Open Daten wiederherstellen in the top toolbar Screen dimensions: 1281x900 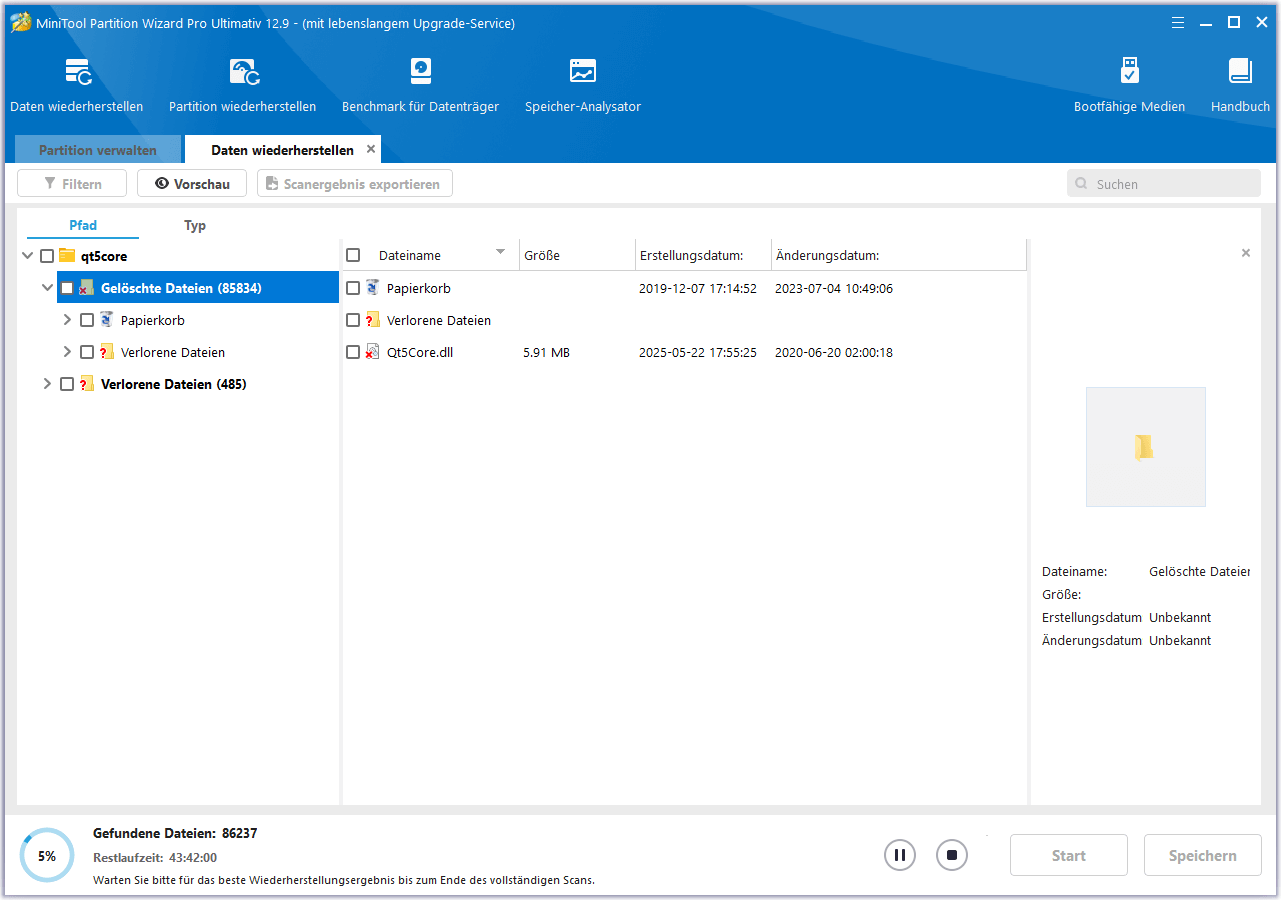[x=77, y=85]
